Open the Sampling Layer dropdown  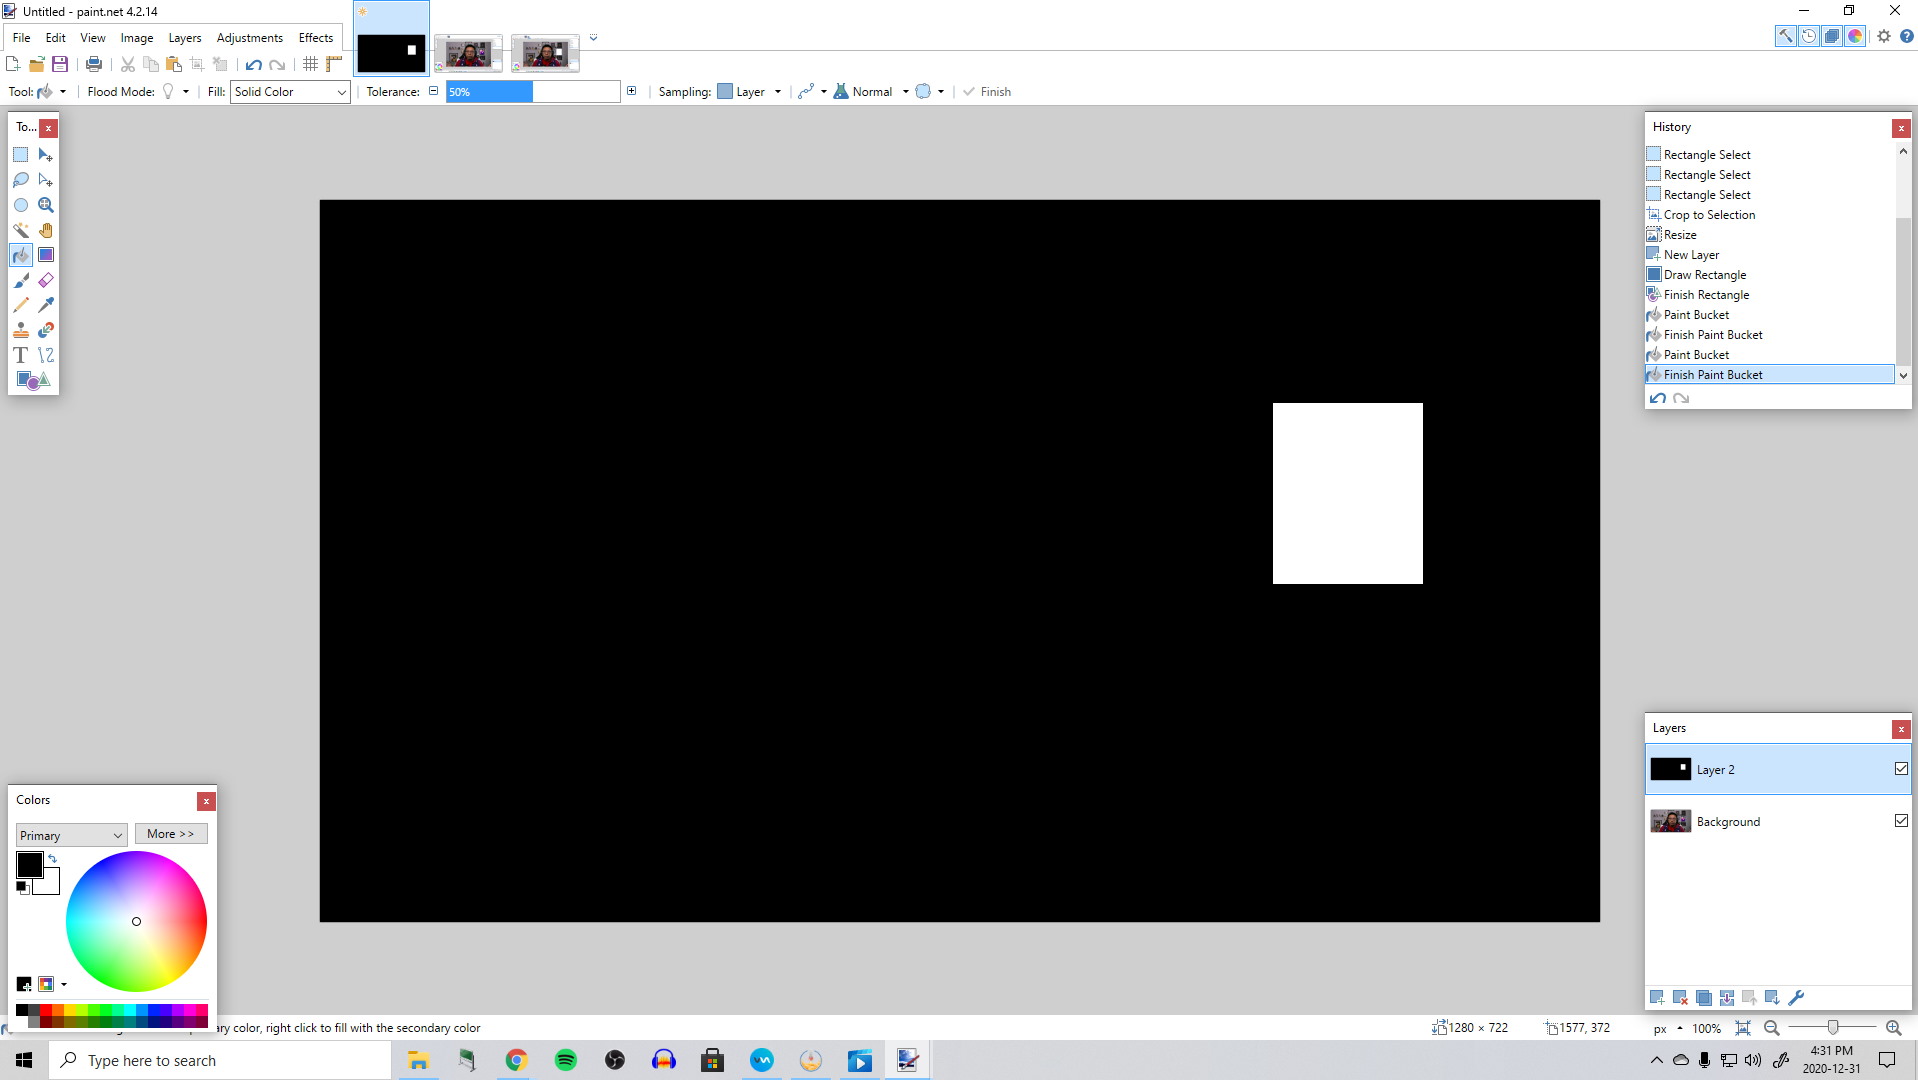(750, 92)
